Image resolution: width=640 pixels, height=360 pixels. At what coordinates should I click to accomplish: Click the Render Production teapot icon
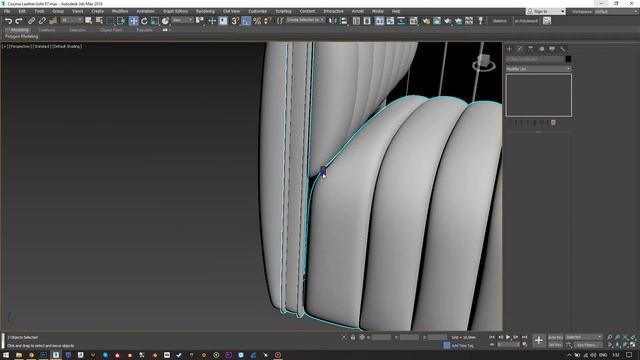tap(448, 21)
